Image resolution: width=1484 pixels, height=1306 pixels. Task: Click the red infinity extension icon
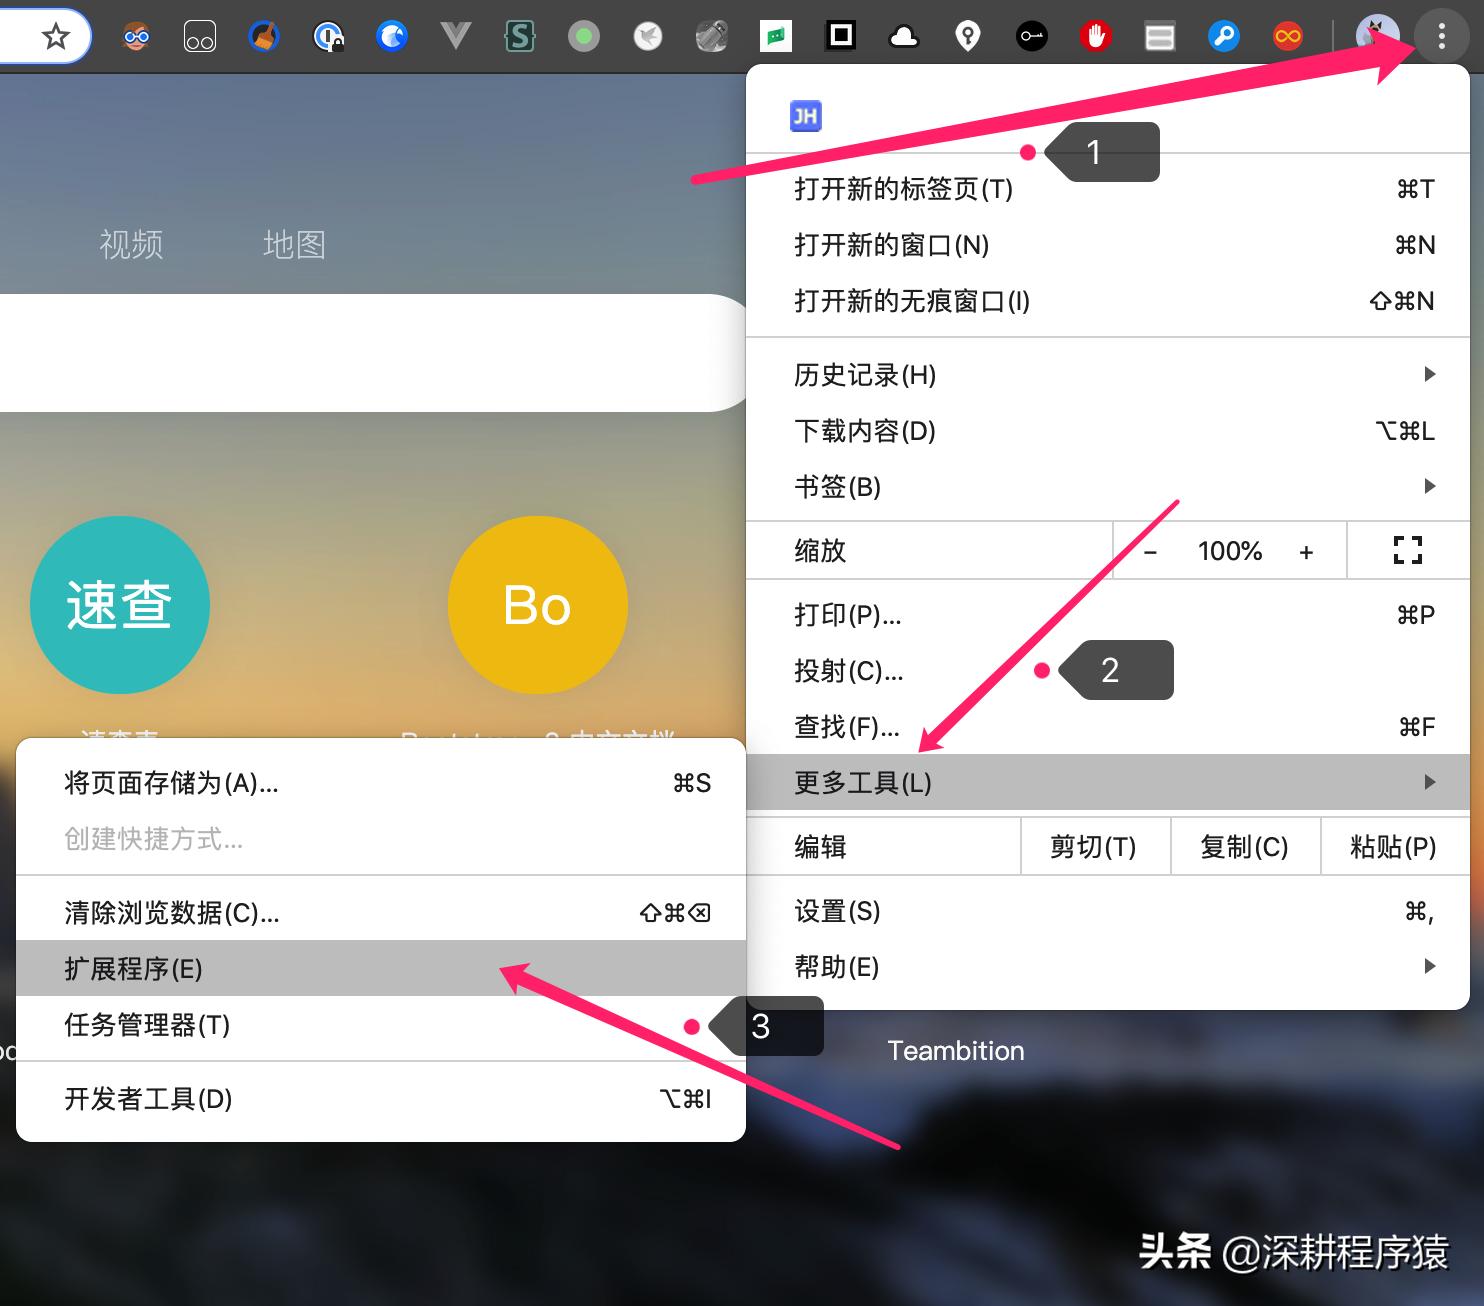[x=1287, y=36]
